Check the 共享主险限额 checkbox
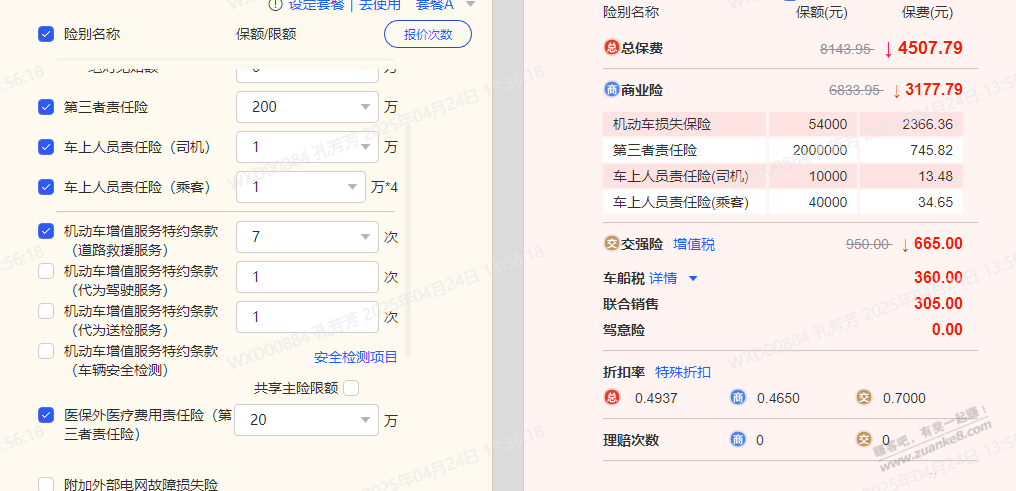Image resolution: width=1016 pixels, height=491 pixels. click(x=351, y=388)
